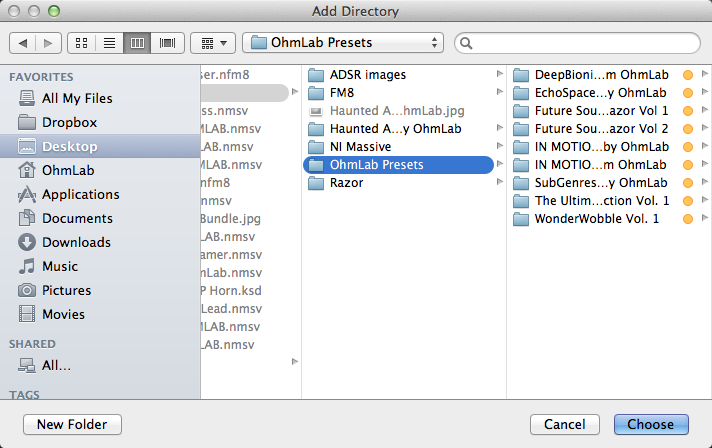Switch to Cover Flow view
Screen dimensions: 712x448
[x=167, y=43]
